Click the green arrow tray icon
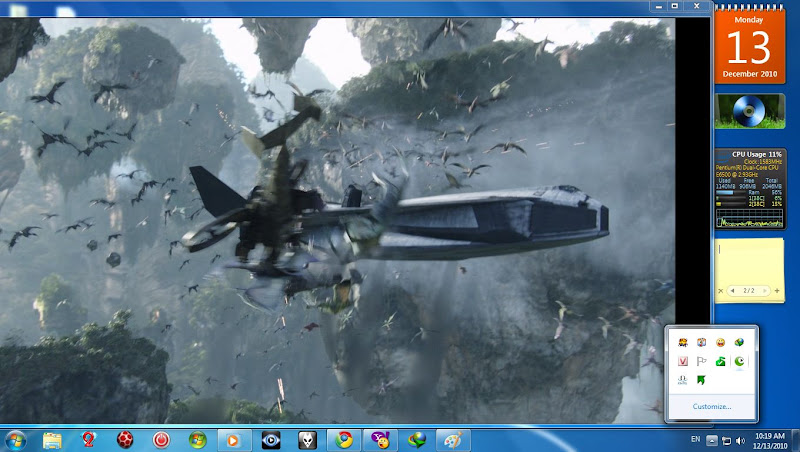Screen dimensions: 800x452 click(702, 380)
